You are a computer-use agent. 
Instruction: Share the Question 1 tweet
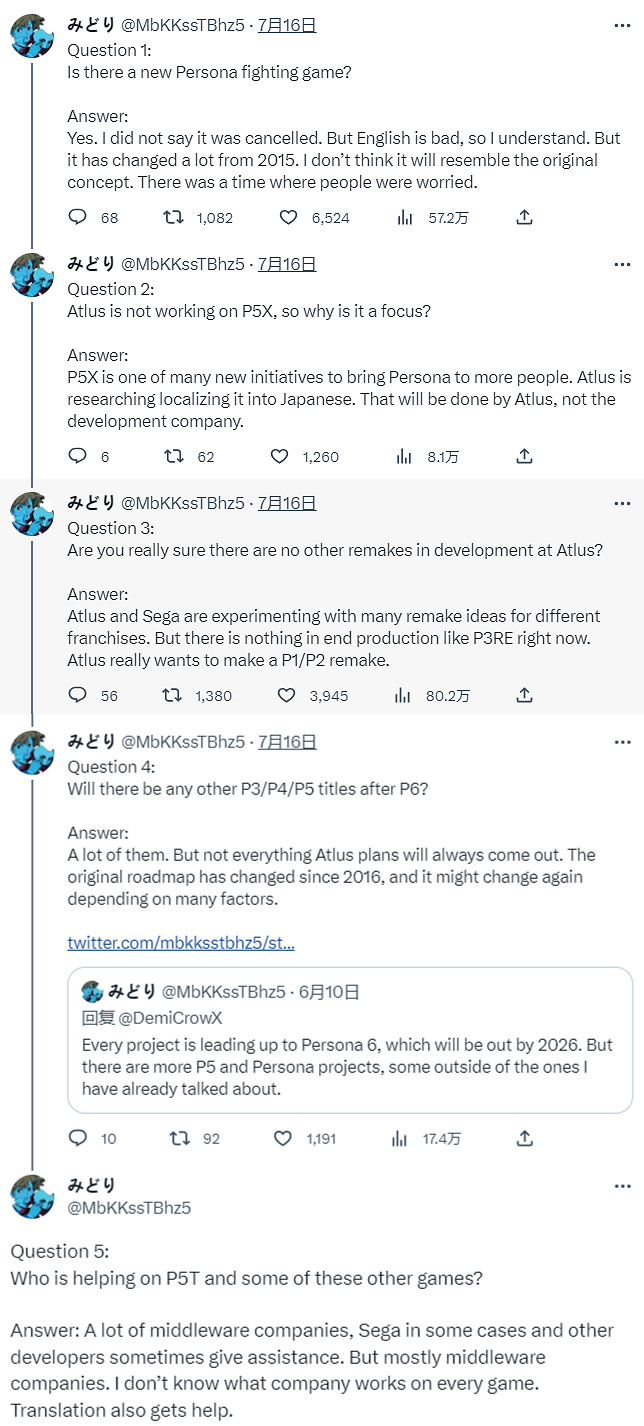524,217
